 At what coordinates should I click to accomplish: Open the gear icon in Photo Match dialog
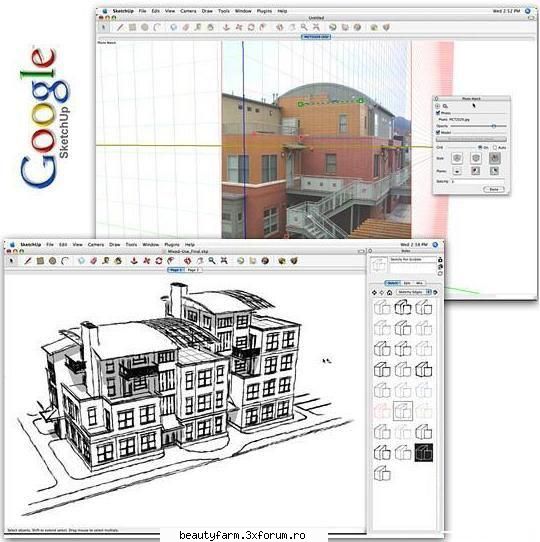click(x=438, y=106)
